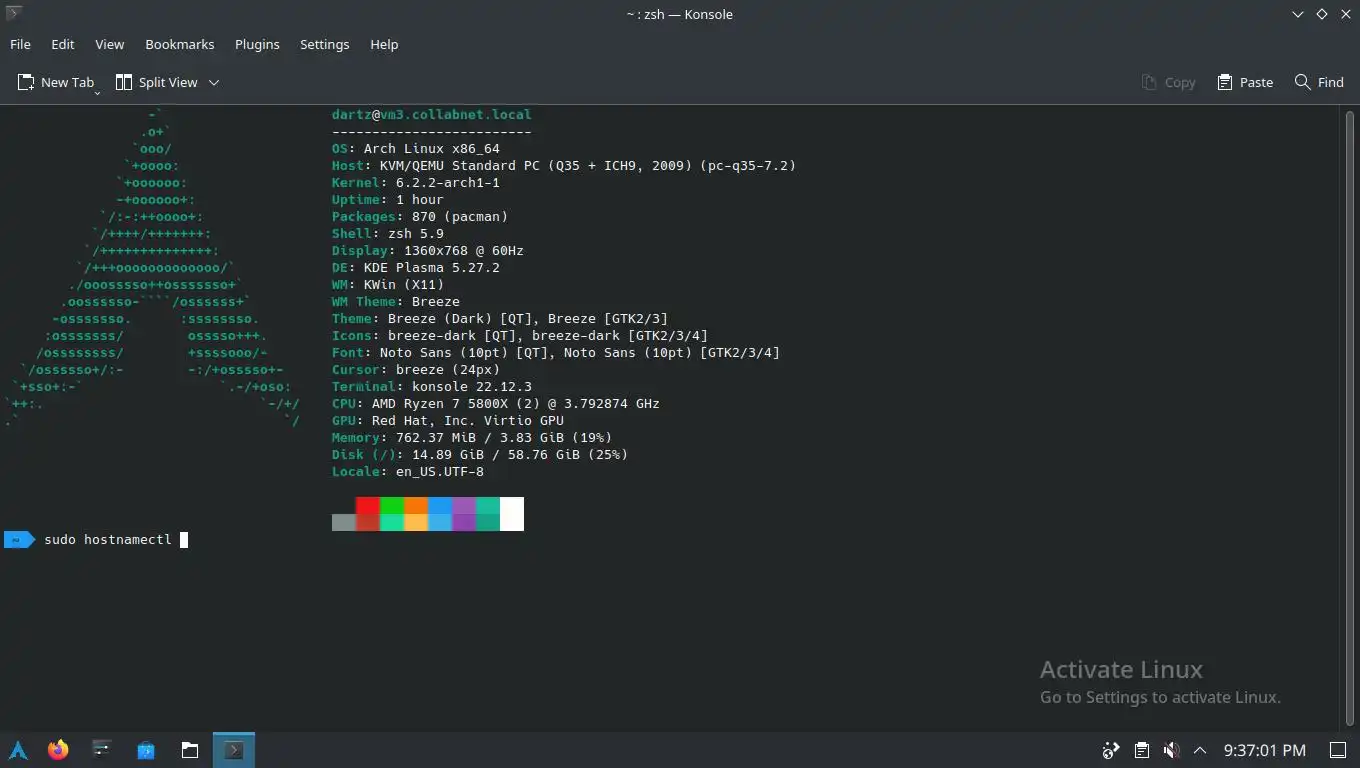Open the New Tab dropdown arrow
Screen dimensions: 1360x768
point(98,92)
